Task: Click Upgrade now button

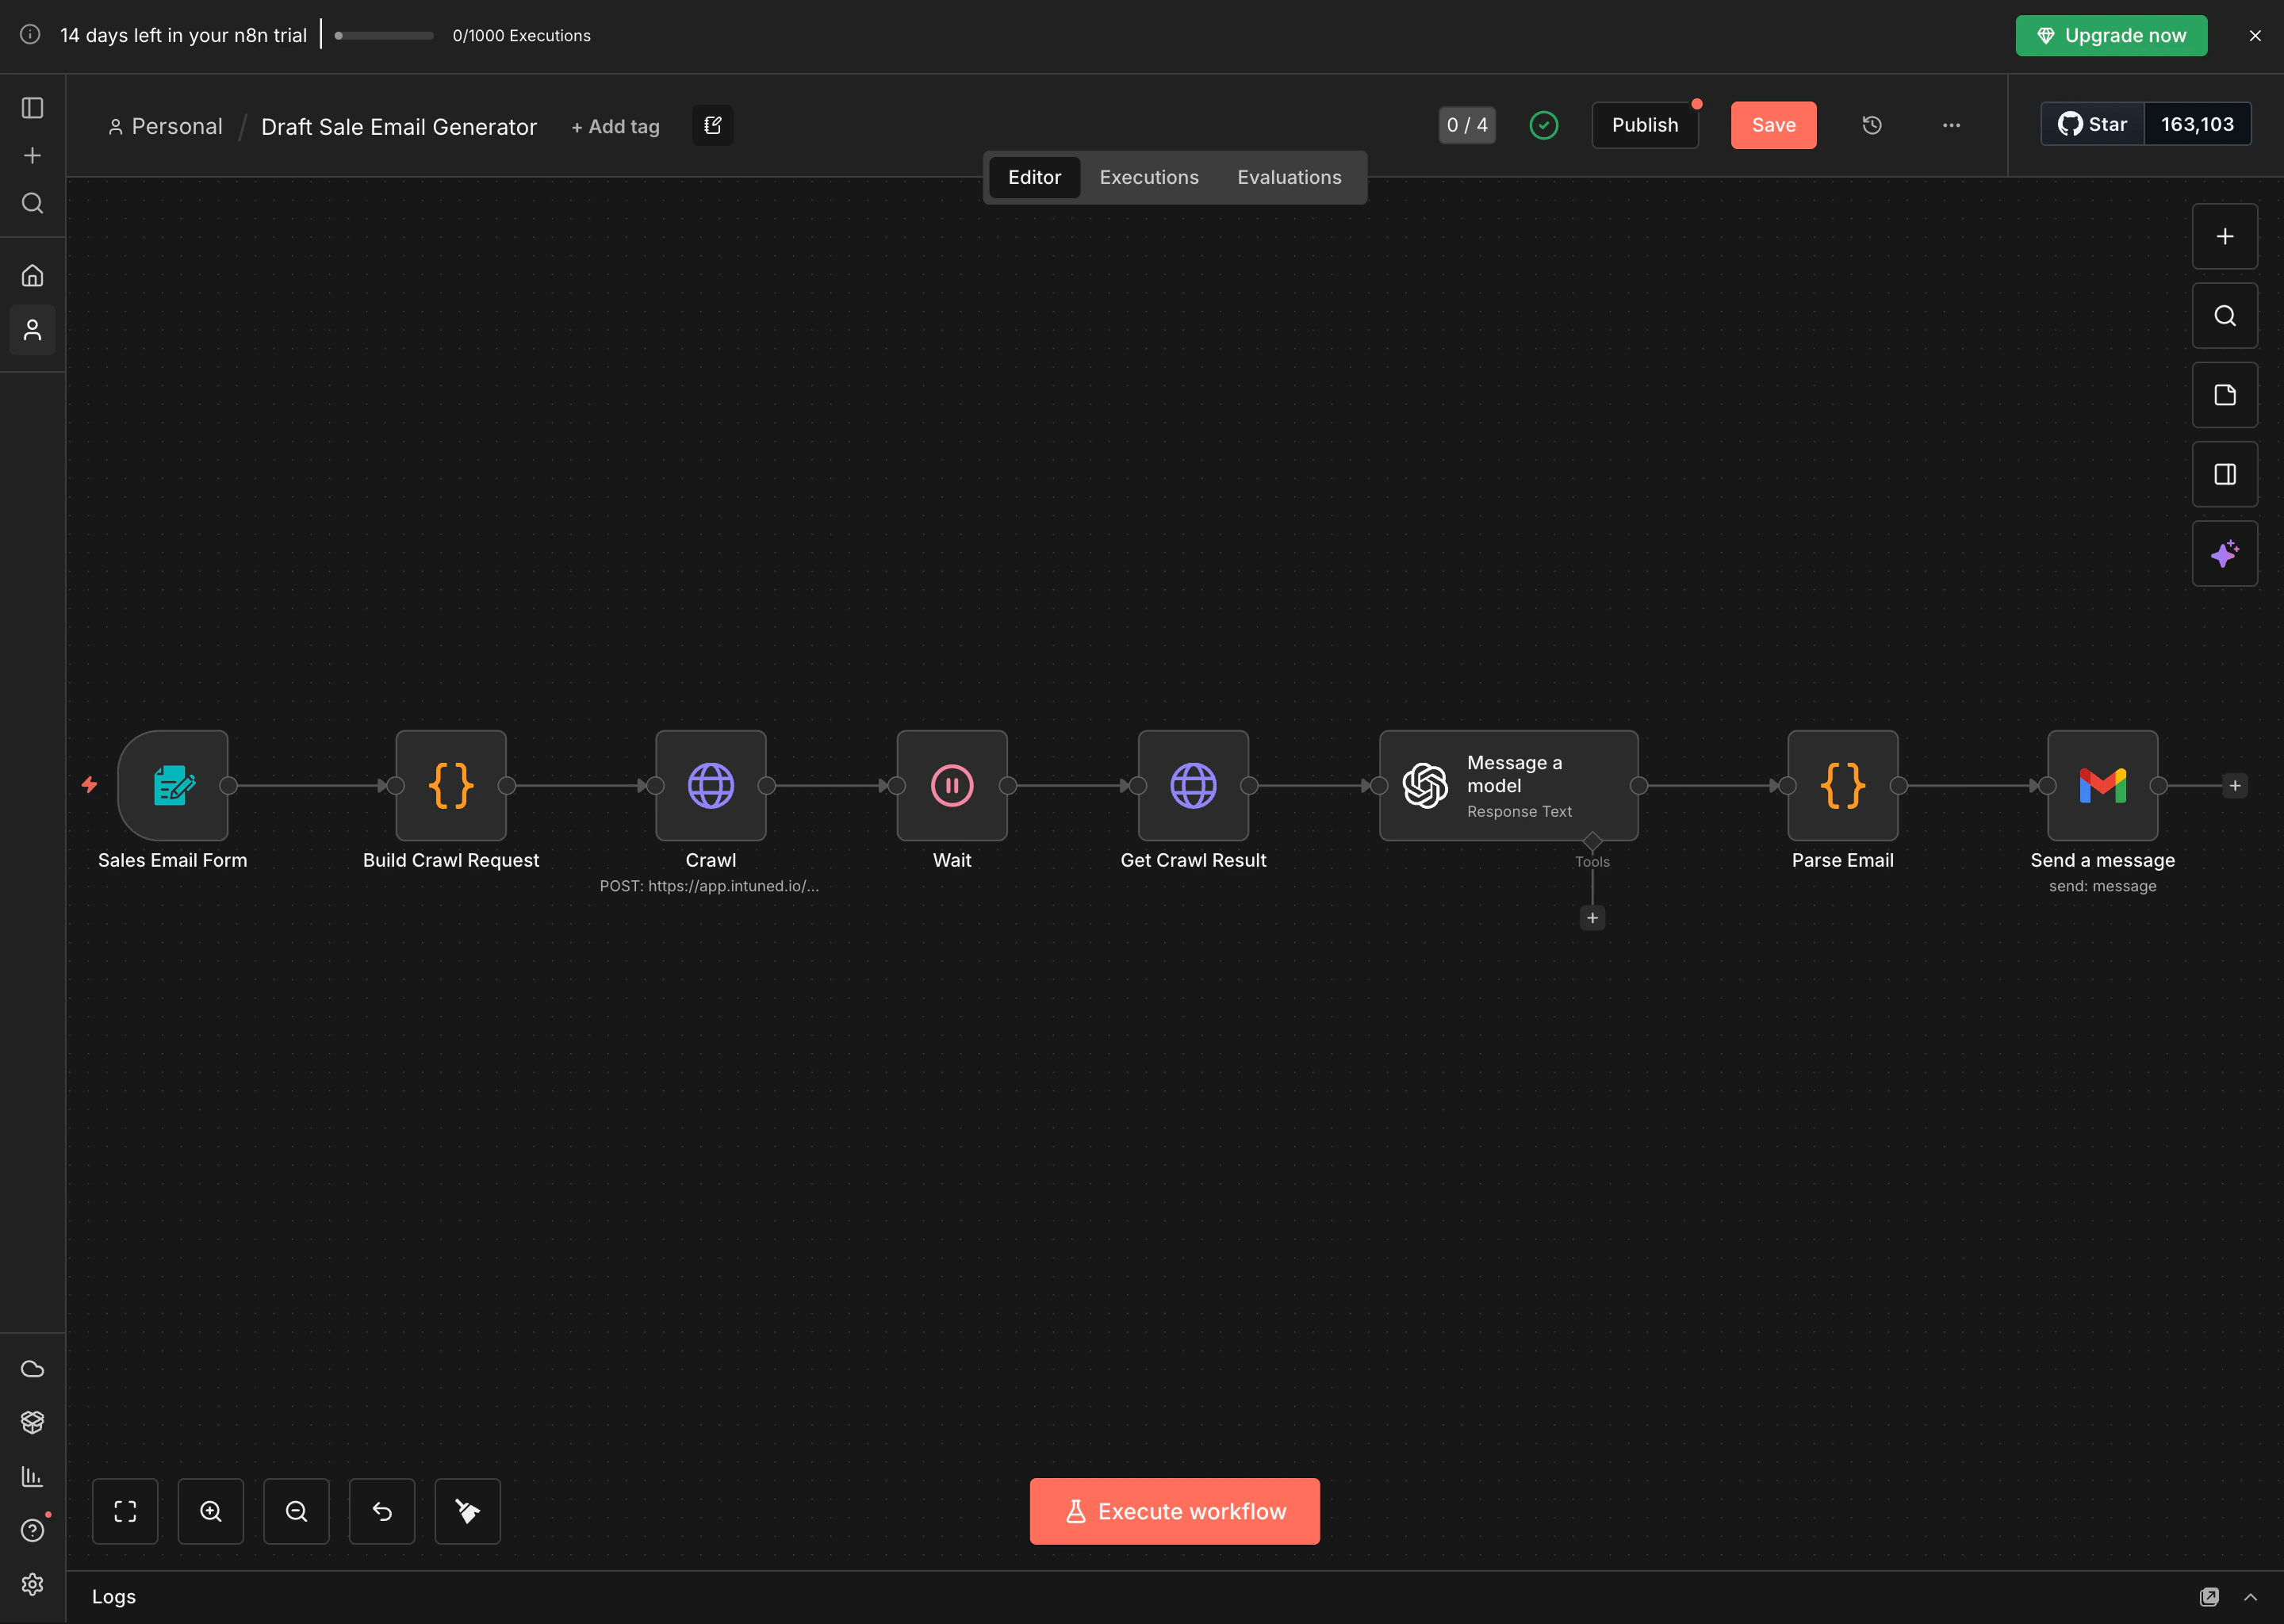Action: (2111, 35)
